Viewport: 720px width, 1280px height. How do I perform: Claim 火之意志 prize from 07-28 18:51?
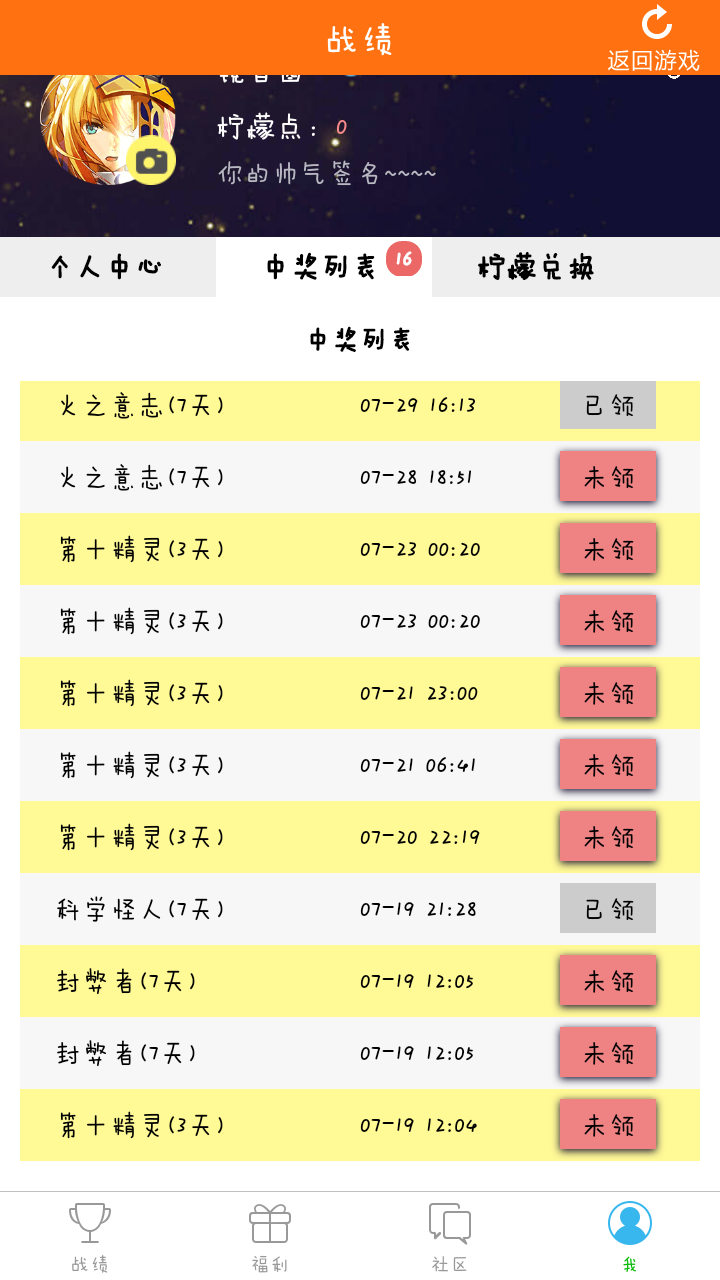(608, 477)
